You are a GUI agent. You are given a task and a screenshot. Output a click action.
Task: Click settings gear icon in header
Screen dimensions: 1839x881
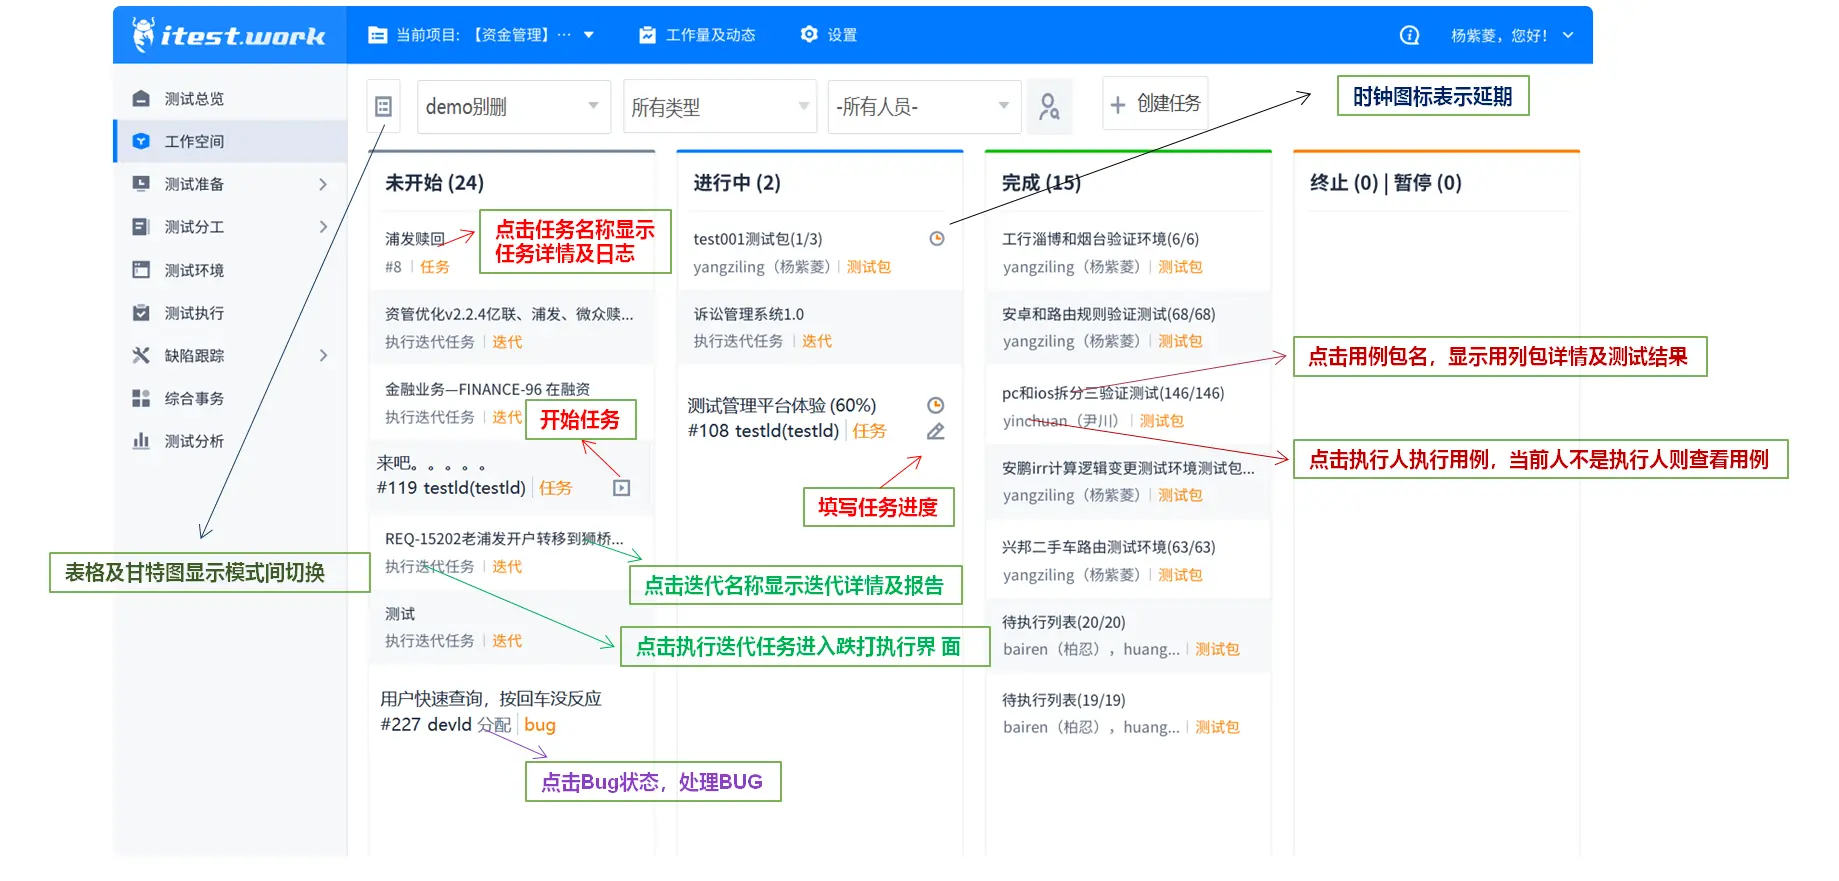(809, 35)
